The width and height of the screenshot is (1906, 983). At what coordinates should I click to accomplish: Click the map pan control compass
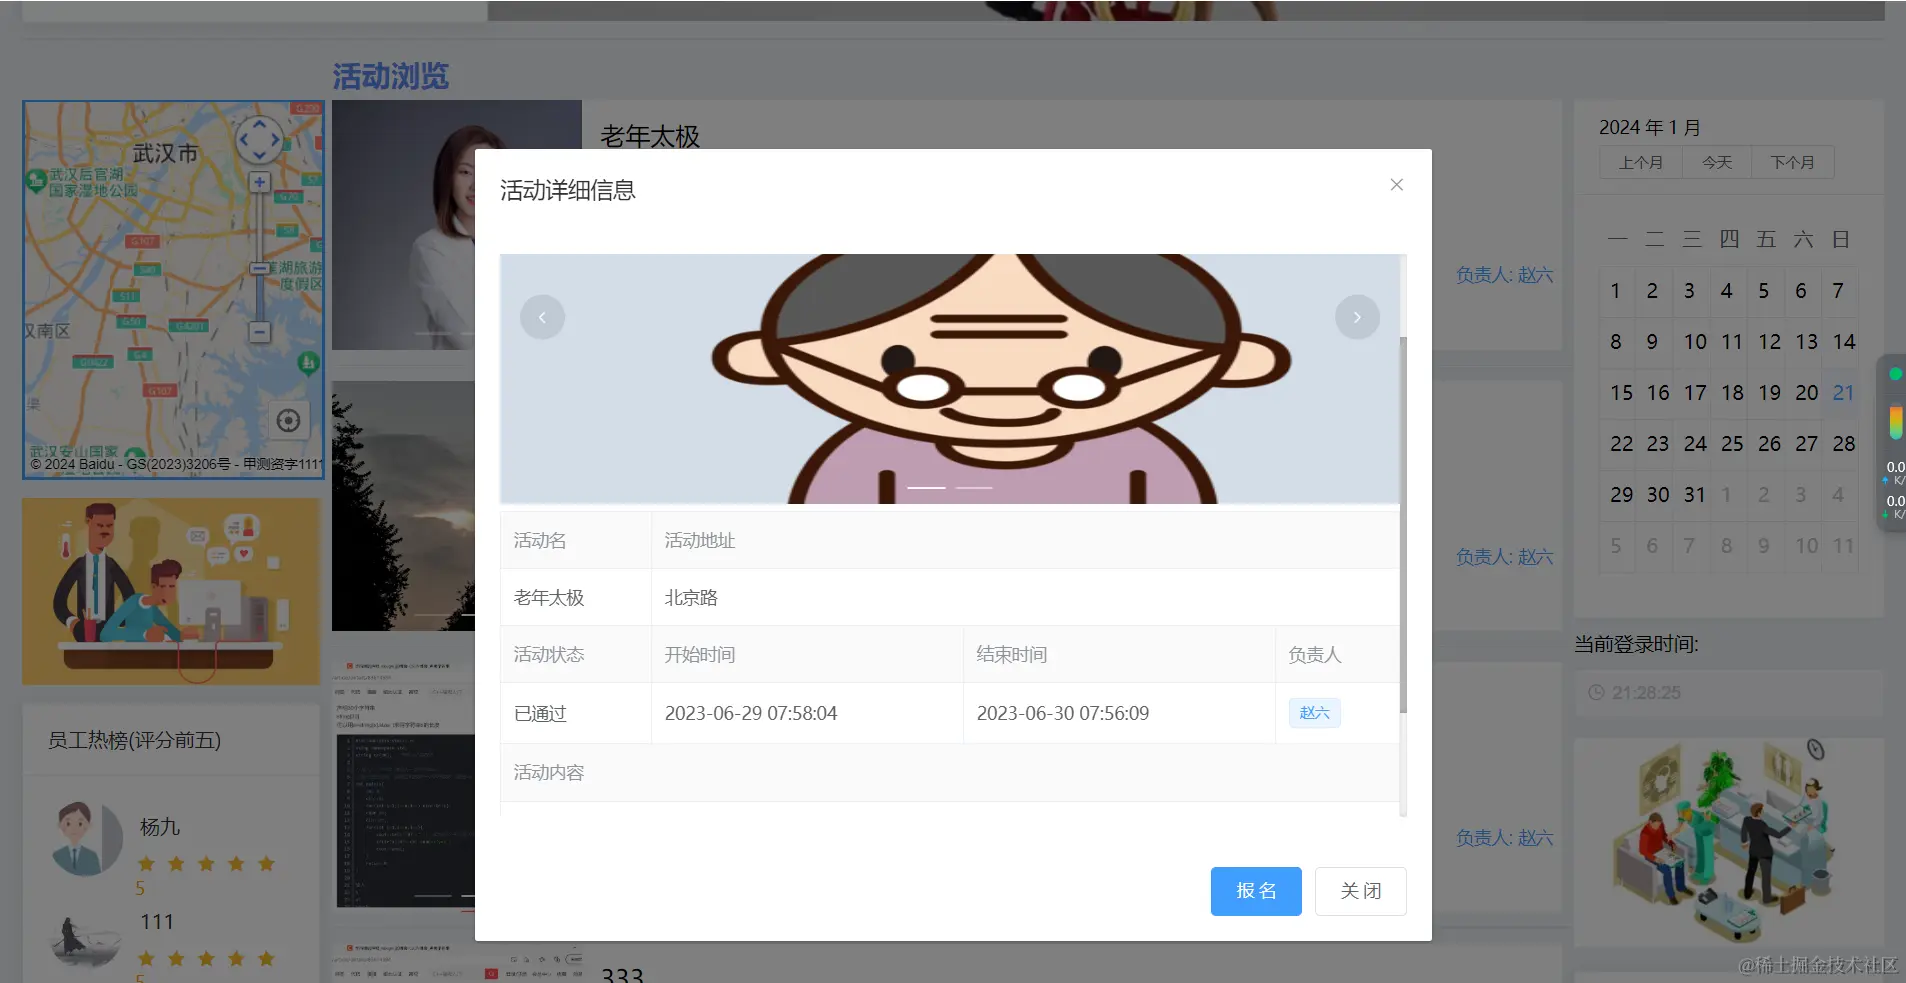259,140
